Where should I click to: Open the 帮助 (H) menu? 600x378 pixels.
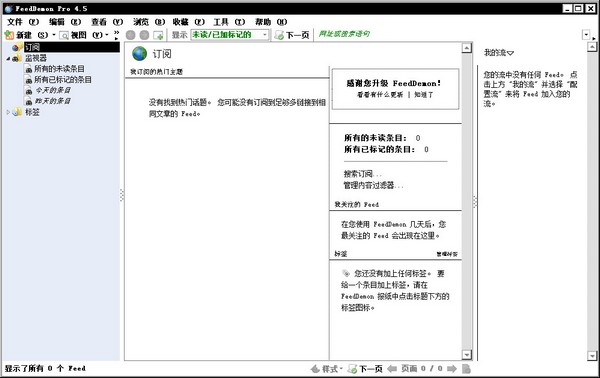(271, 22)
